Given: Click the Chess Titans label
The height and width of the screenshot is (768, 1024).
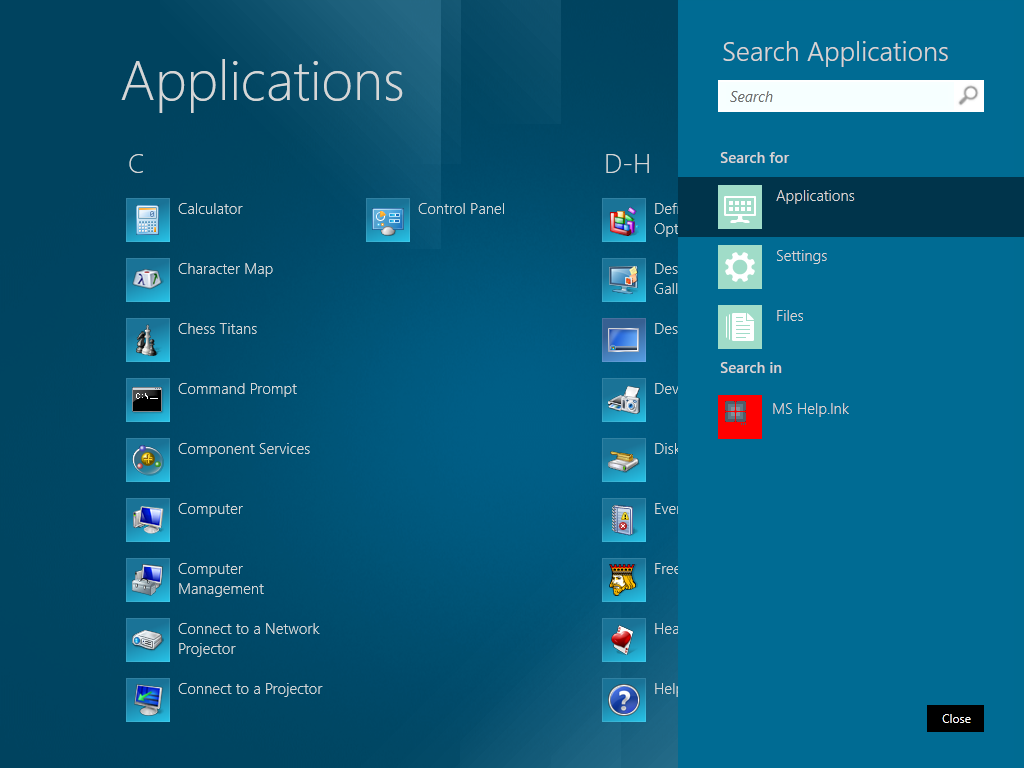Looking at the screenshot, I should tap(217, 329).
